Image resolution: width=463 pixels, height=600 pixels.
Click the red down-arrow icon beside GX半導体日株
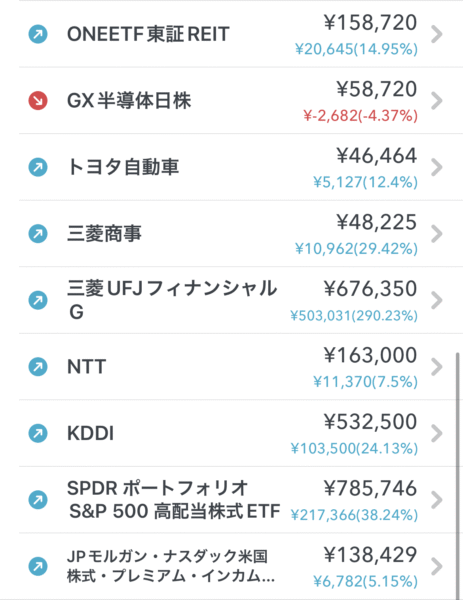(38, 101)
